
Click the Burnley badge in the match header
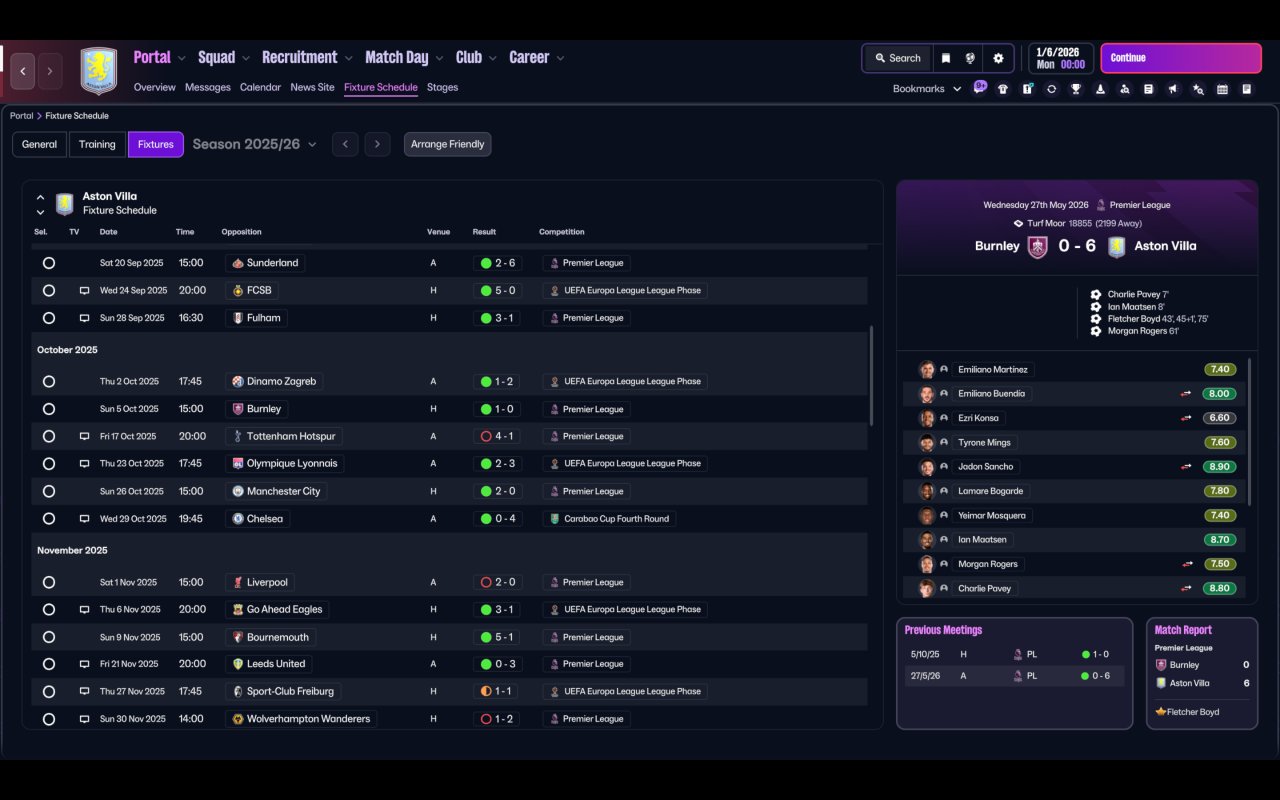[1038, 247]
